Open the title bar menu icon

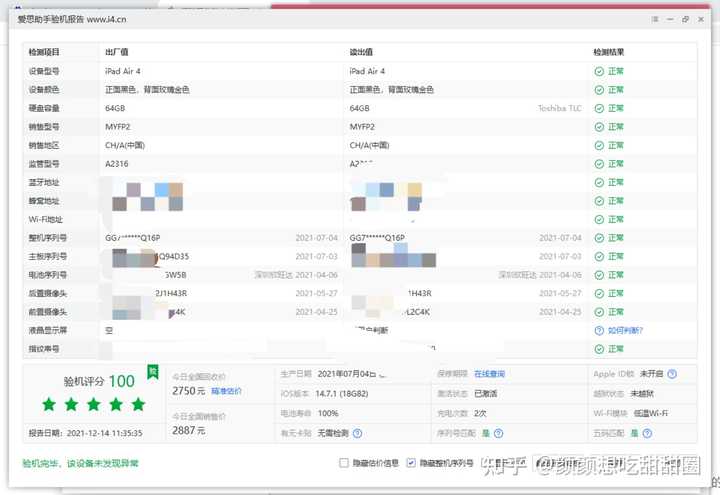[x=655, y=19]
